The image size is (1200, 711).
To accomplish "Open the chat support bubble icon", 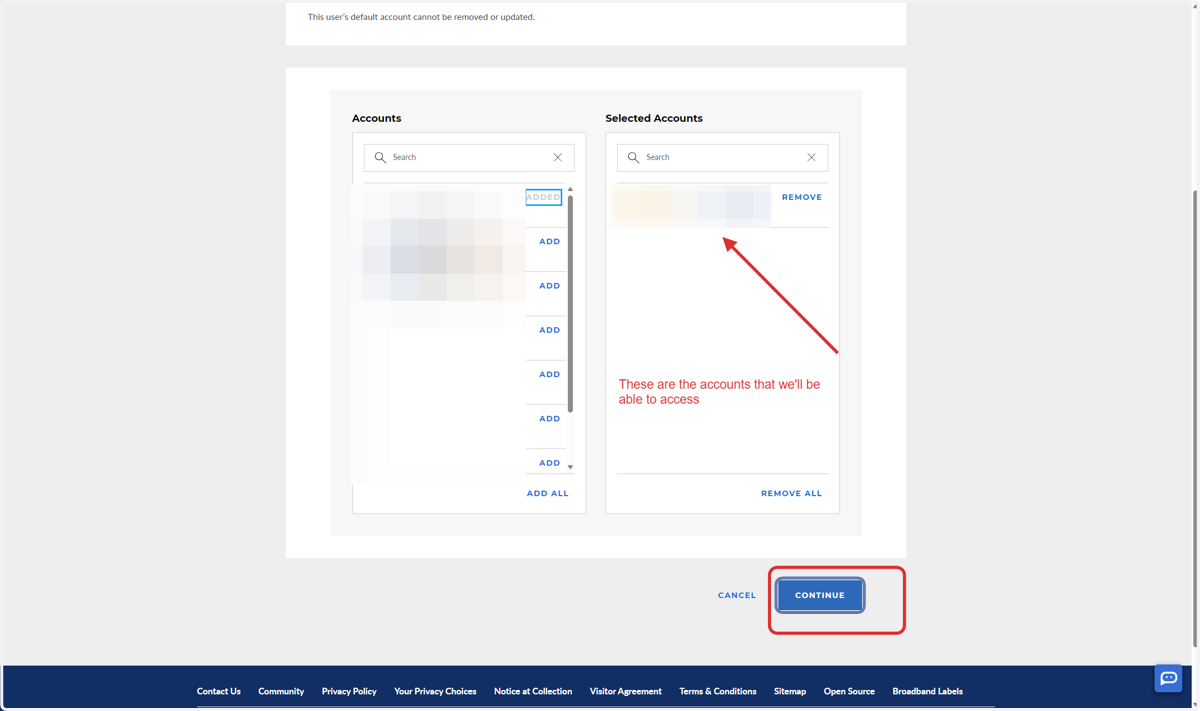I will tap(1168, 678).
